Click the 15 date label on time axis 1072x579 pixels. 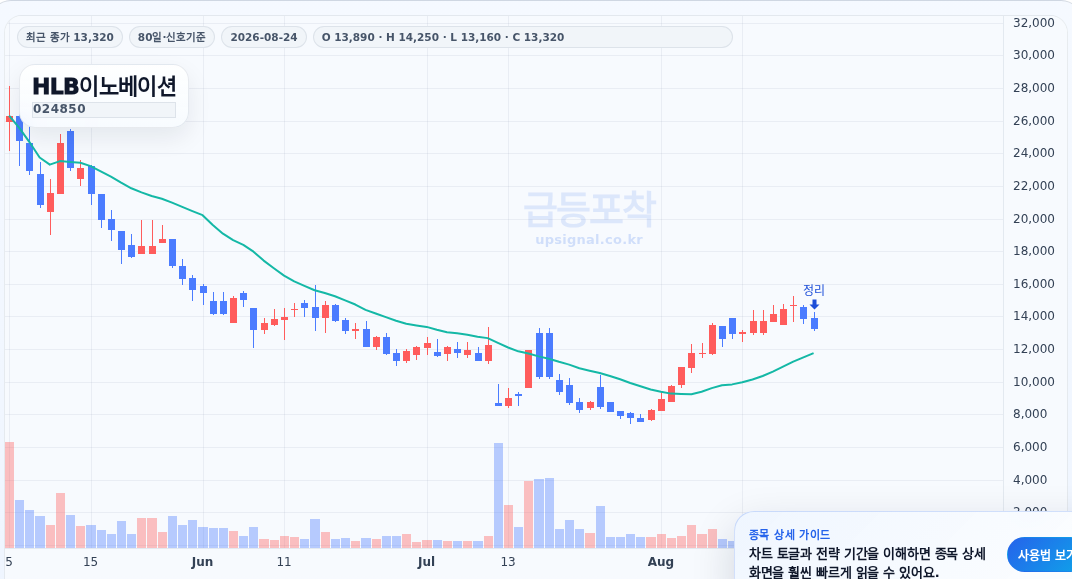pyautogui.click(x=90, y=562)
